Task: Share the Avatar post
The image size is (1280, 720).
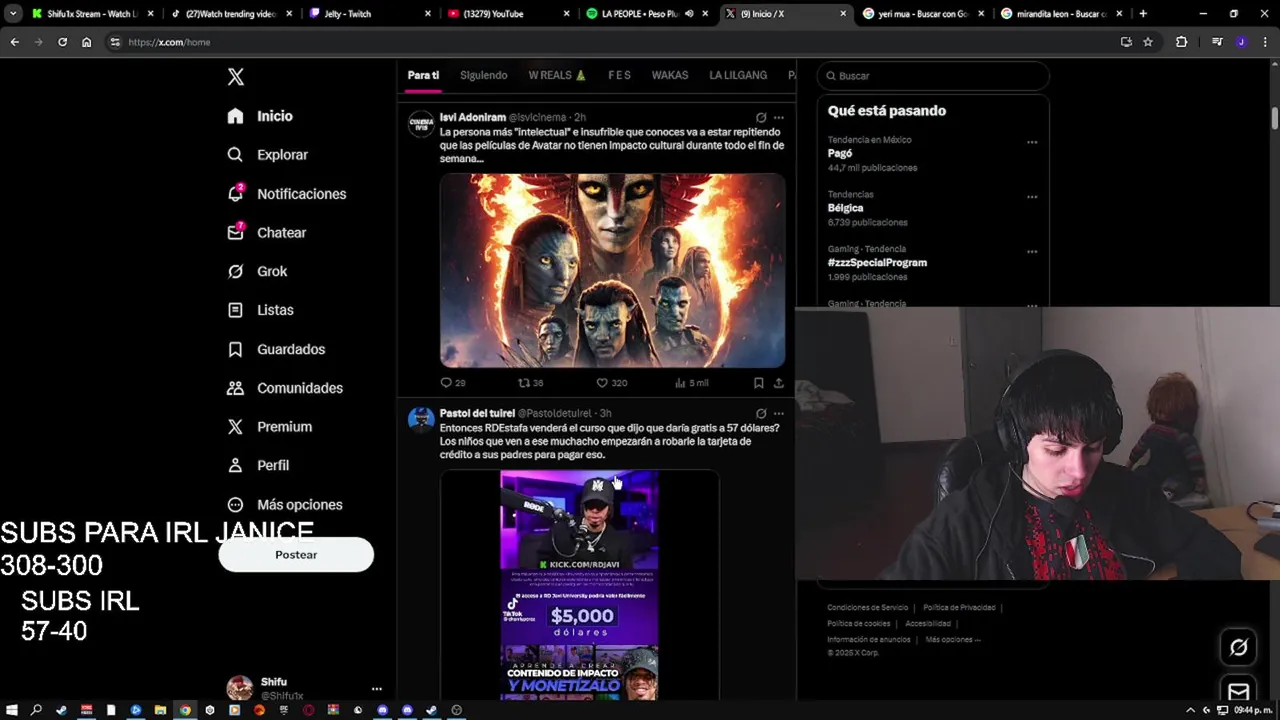Action: coord(779,383)
